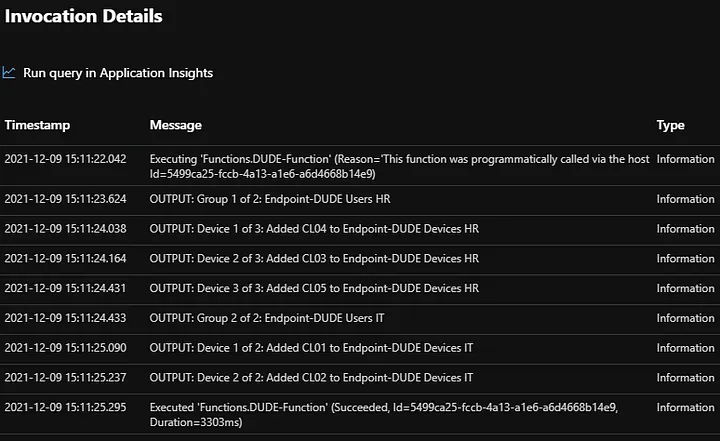720x441 pixels.
Task: Click timestamp 2021-12-09 15:11:22.042
Action: [66, 159]
